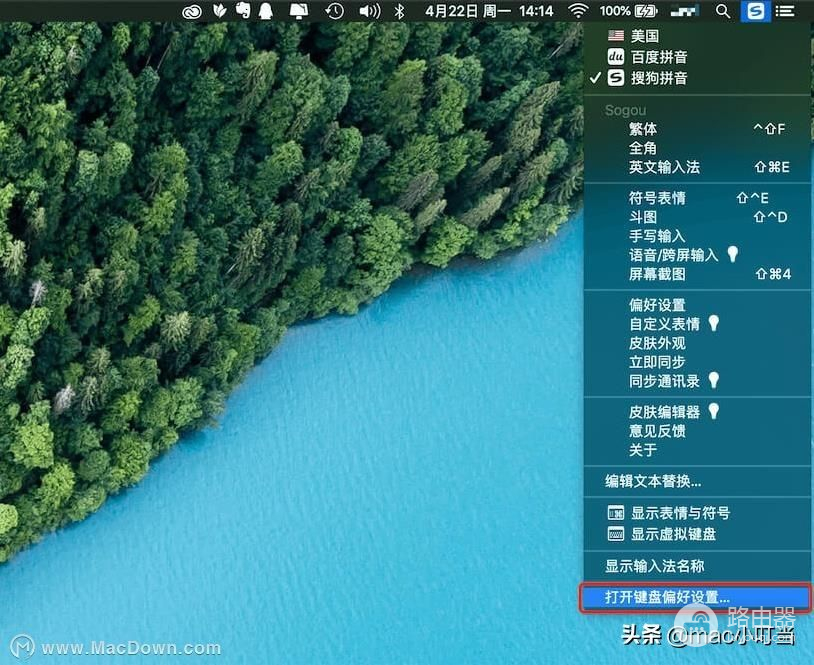
Task: Open 偏好设置 in the Sogou menu
Action: coord(657,305)
